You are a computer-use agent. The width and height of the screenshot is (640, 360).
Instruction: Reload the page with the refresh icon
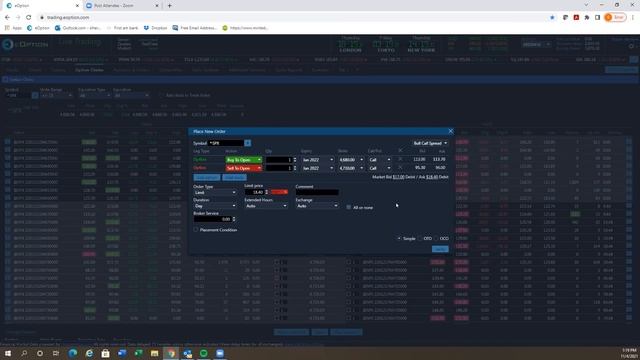coord(29,18)
